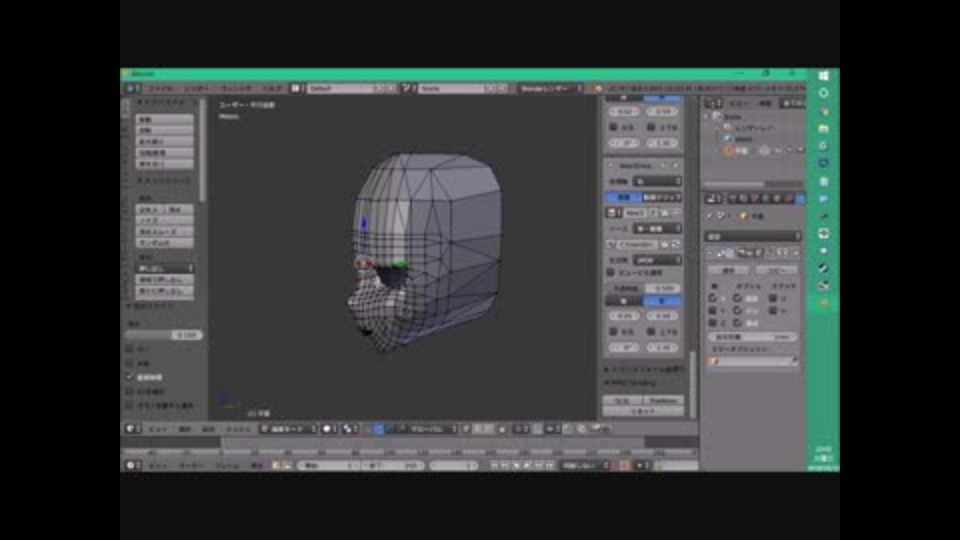Click the auto keyframe record icon
The height and width of the screenshot is (540, 960).
624,465
